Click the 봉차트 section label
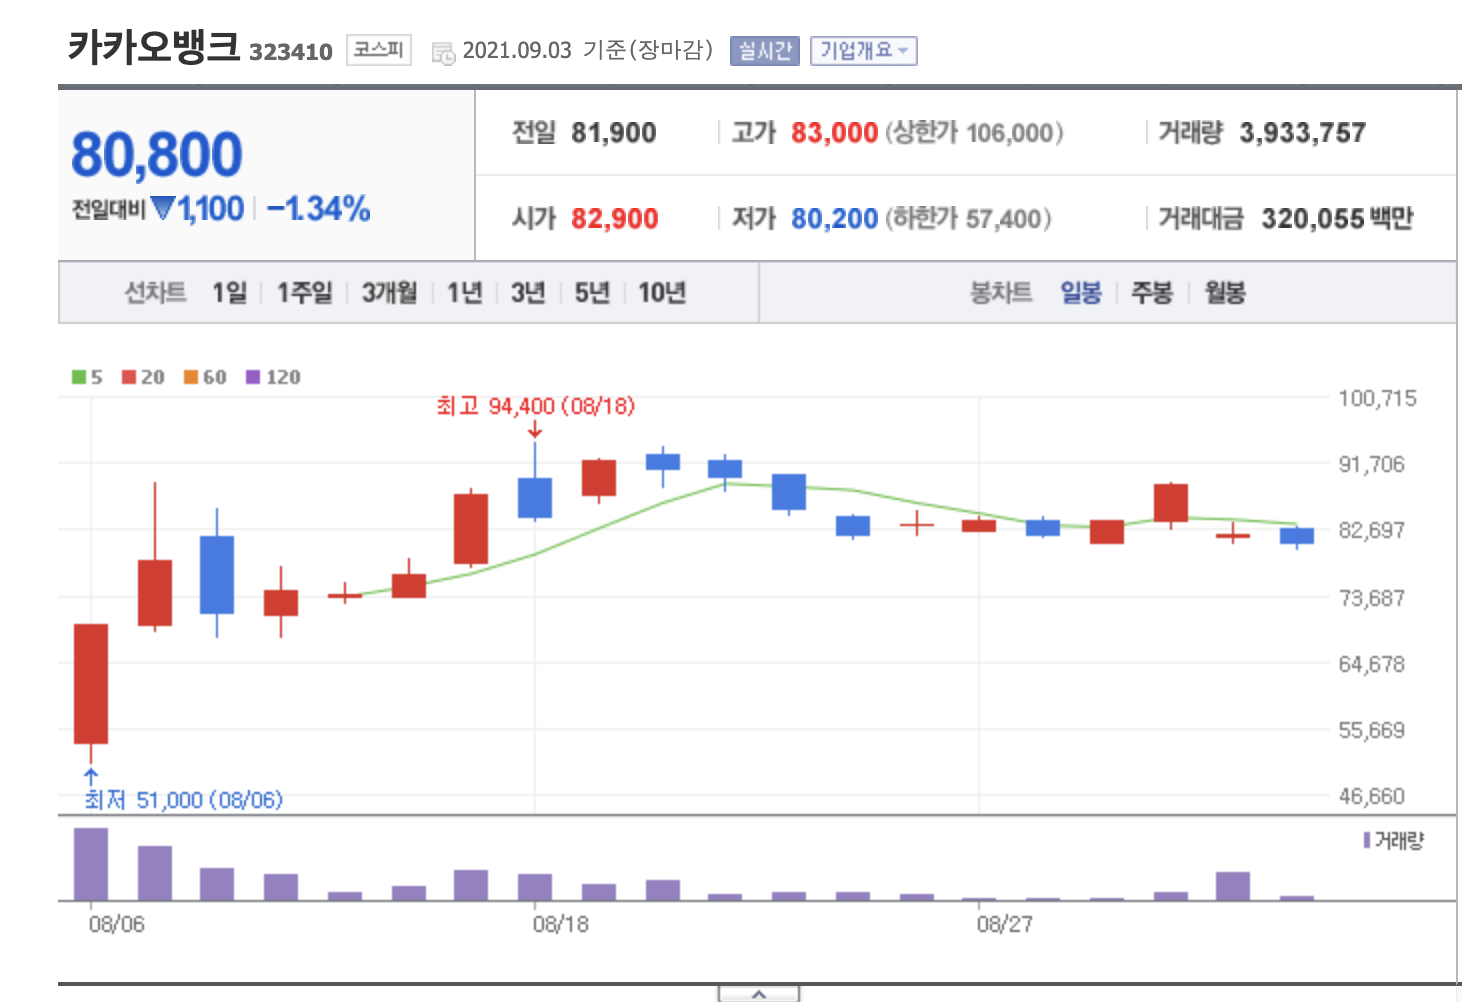 1001,293
